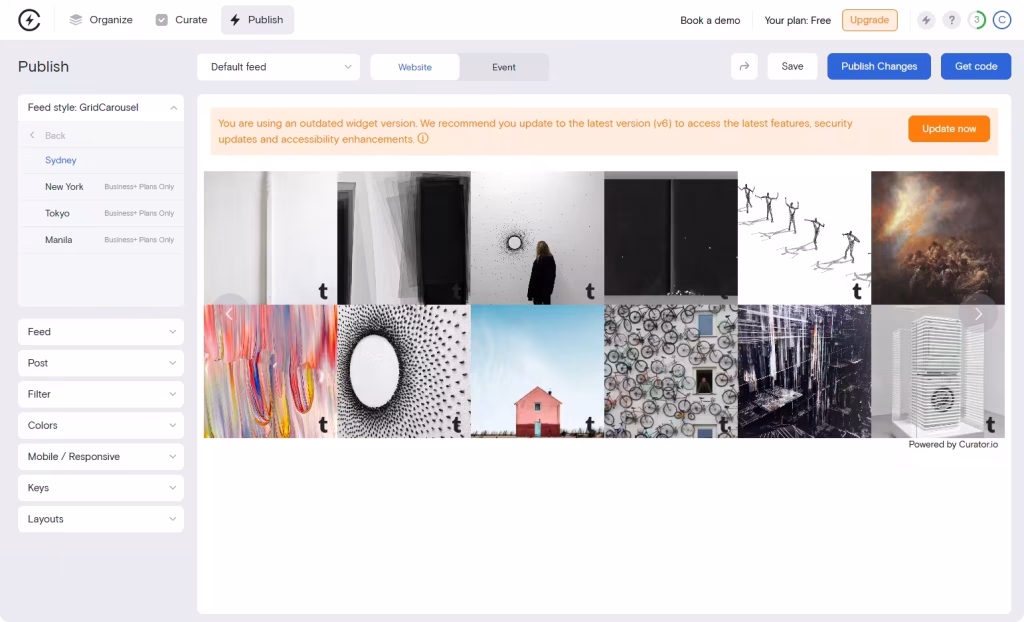Viewport: 1024px width, 622px height.
Task: Click the carousel next arrow
Action: pyautogui.click(x=978, y=314)
